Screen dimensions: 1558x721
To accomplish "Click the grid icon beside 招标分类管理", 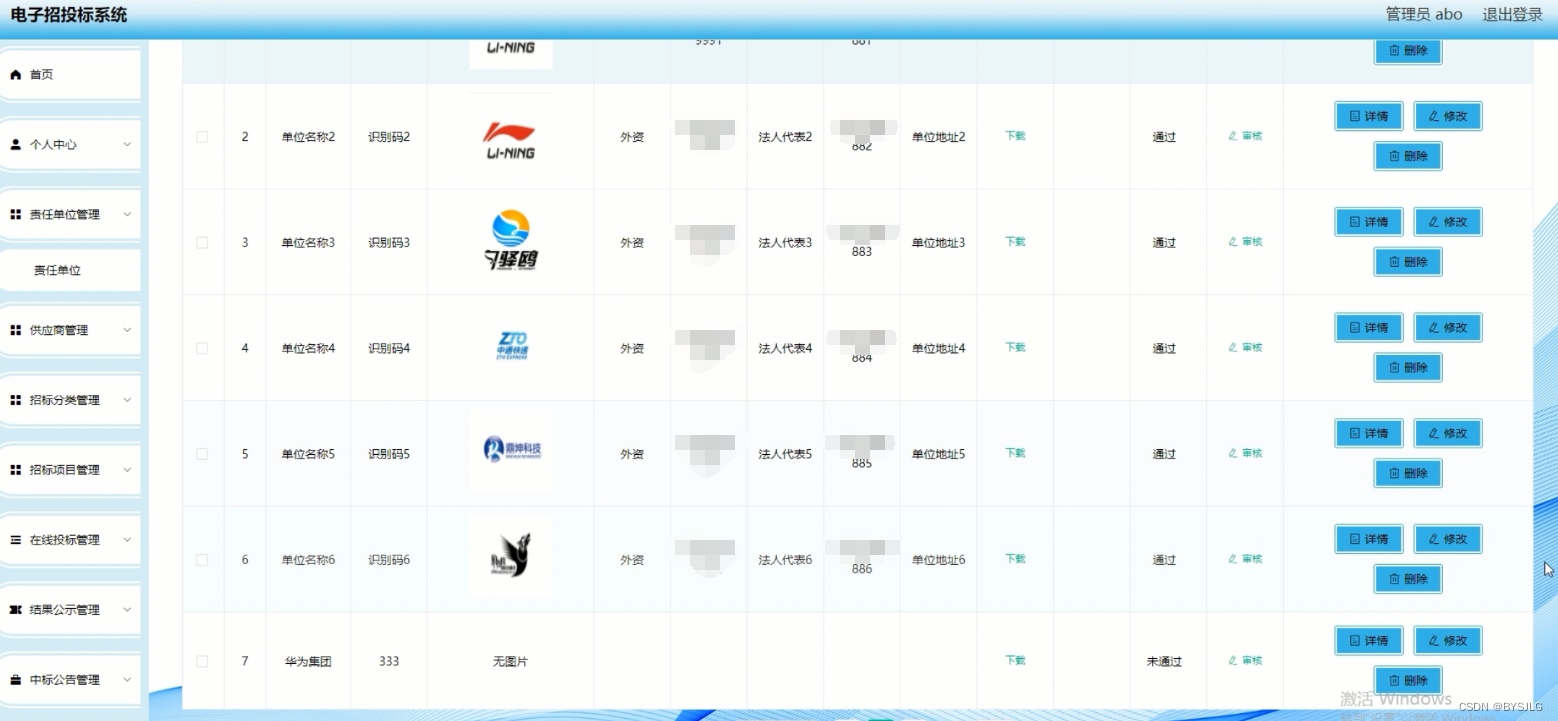I will point(15,401).
